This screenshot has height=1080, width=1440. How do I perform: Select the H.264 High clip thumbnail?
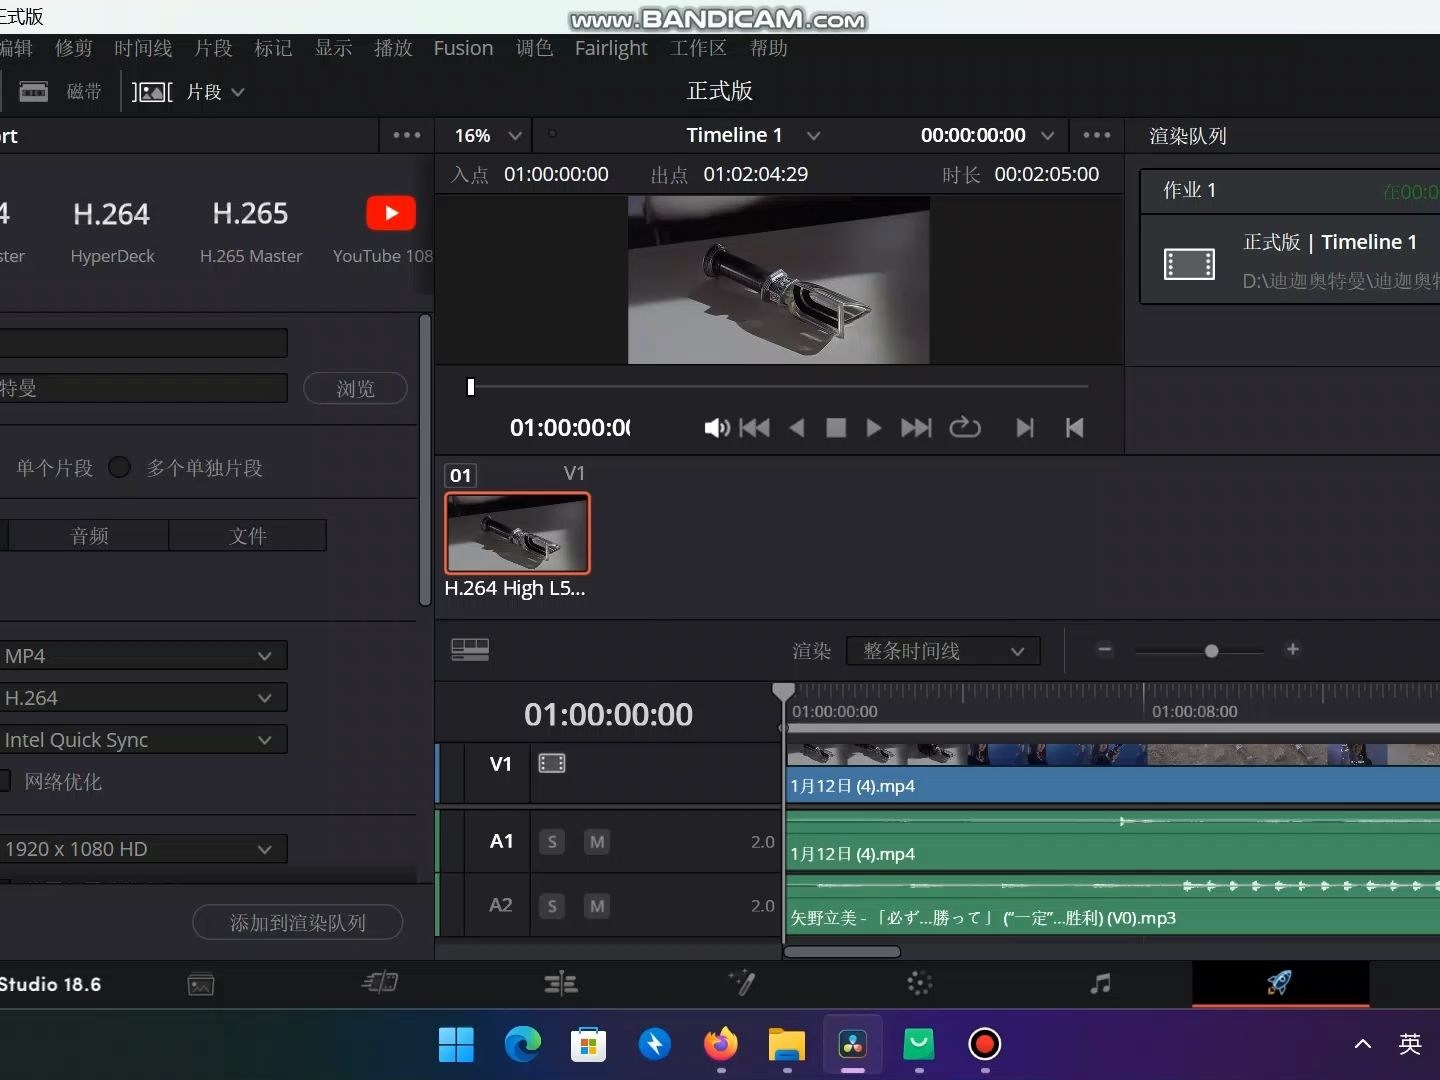pyautogui.click(x=517, y=533)
